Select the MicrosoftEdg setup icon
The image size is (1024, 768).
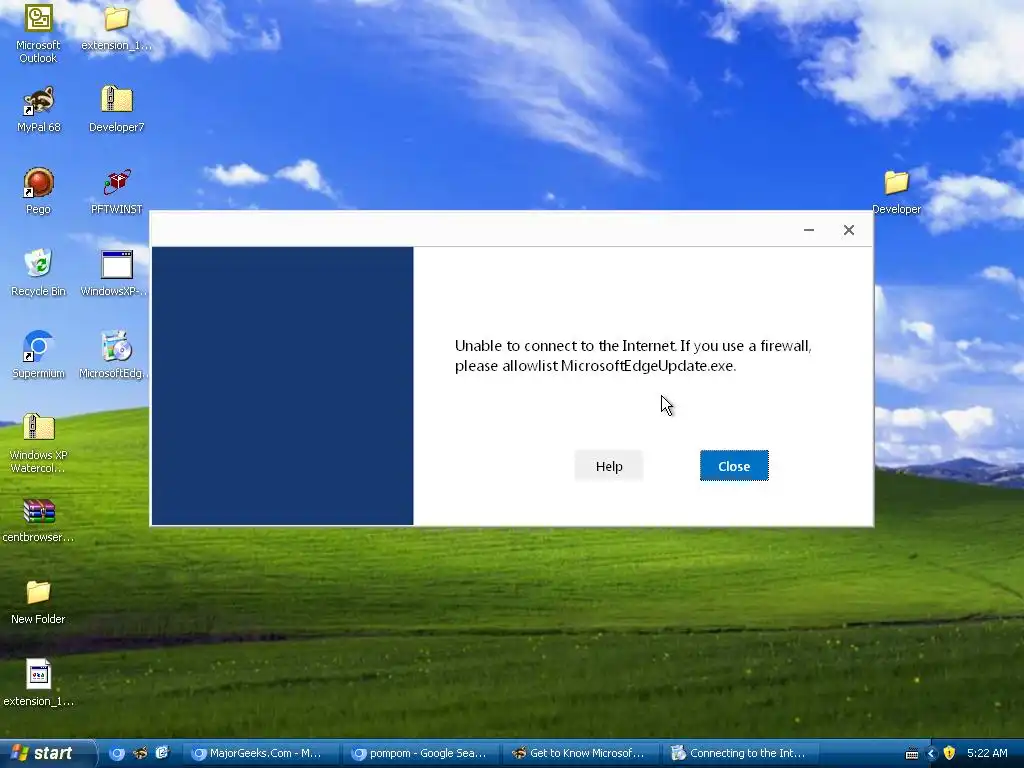click(116, 355)
